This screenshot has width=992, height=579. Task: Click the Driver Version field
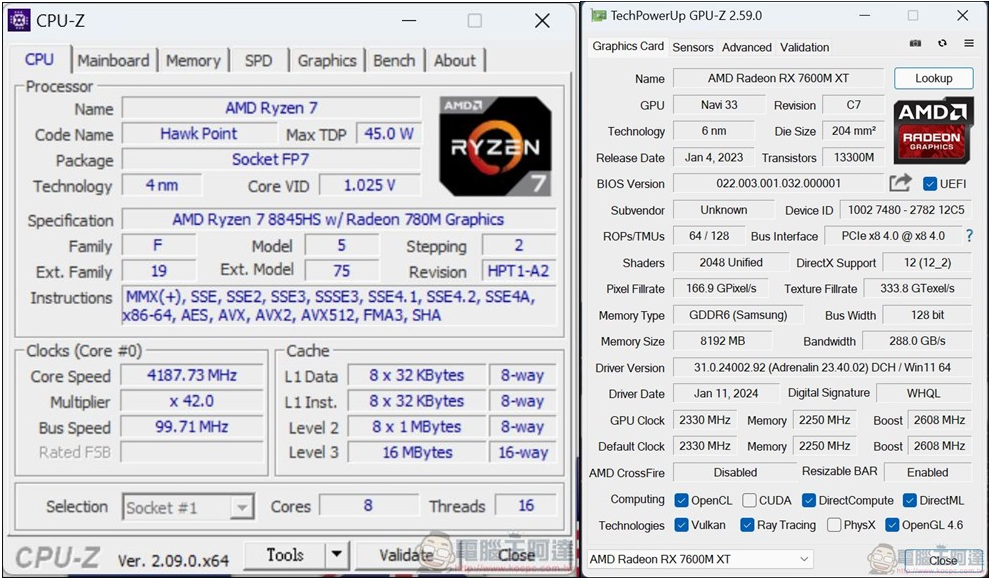click(x=822, y=368)
